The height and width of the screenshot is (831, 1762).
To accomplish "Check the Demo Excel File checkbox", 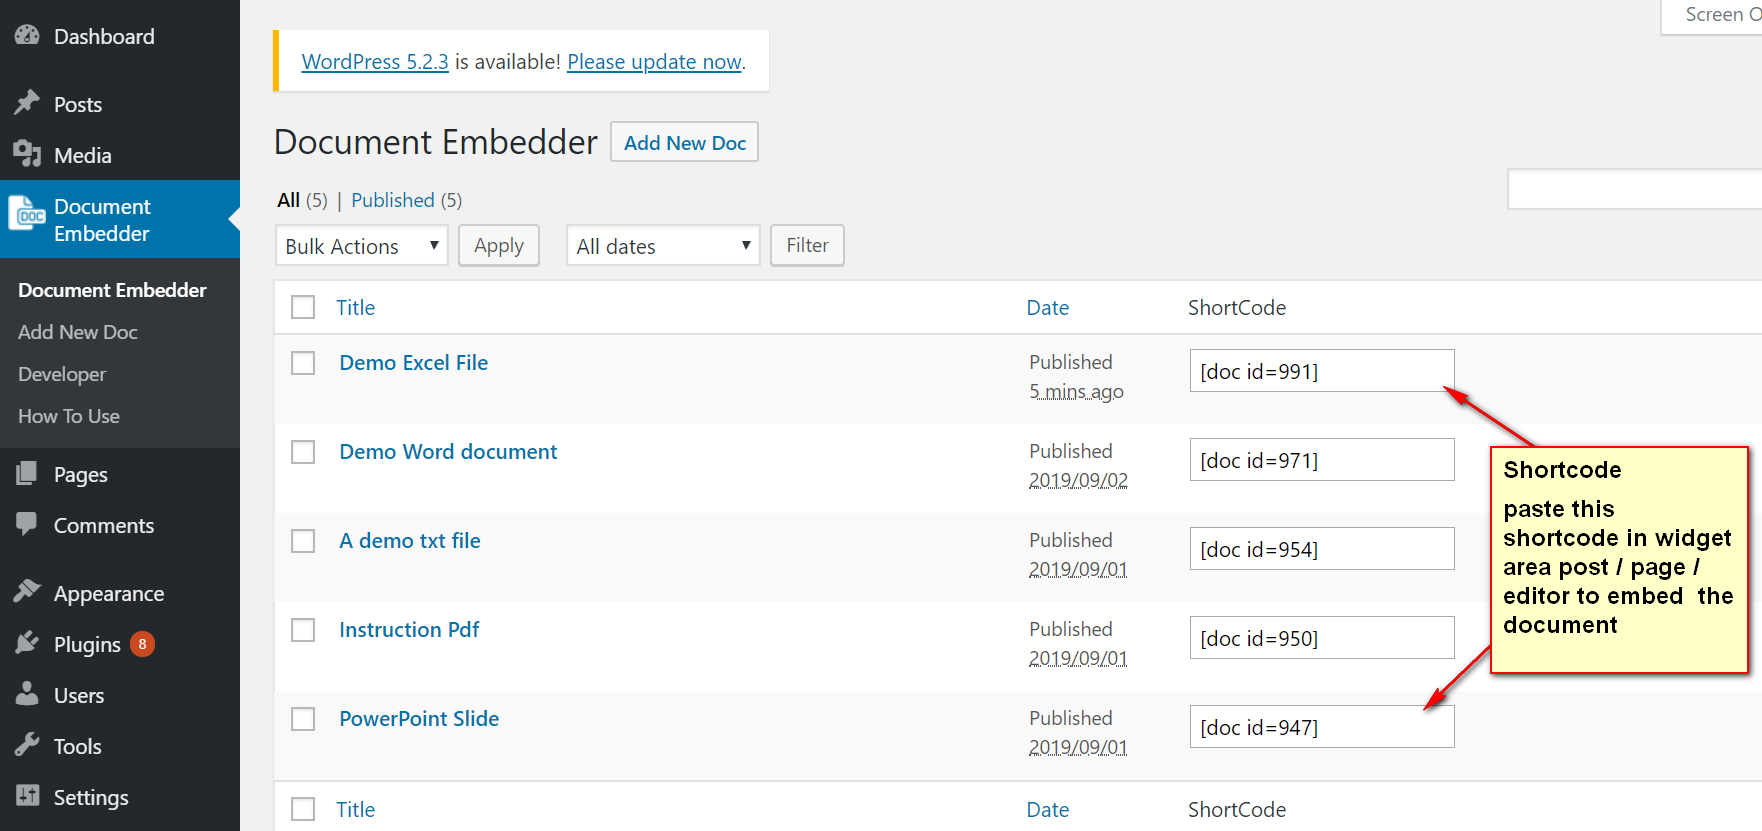I will point(303,363).
